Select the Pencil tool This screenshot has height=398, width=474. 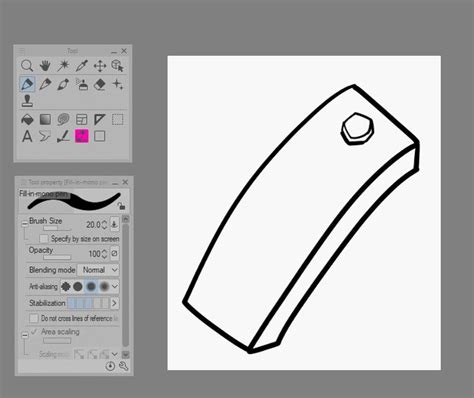[45, 84]
